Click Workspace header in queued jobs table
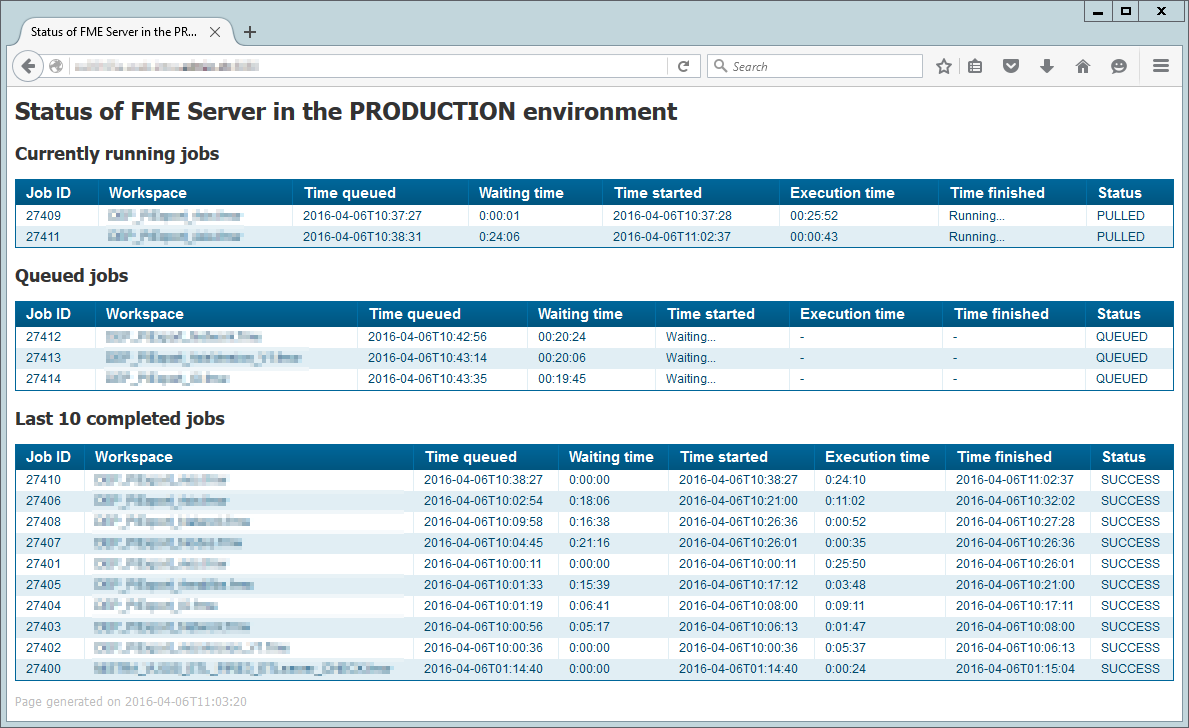This screenshot has height=728, width=1189. (x=145, y=314)
